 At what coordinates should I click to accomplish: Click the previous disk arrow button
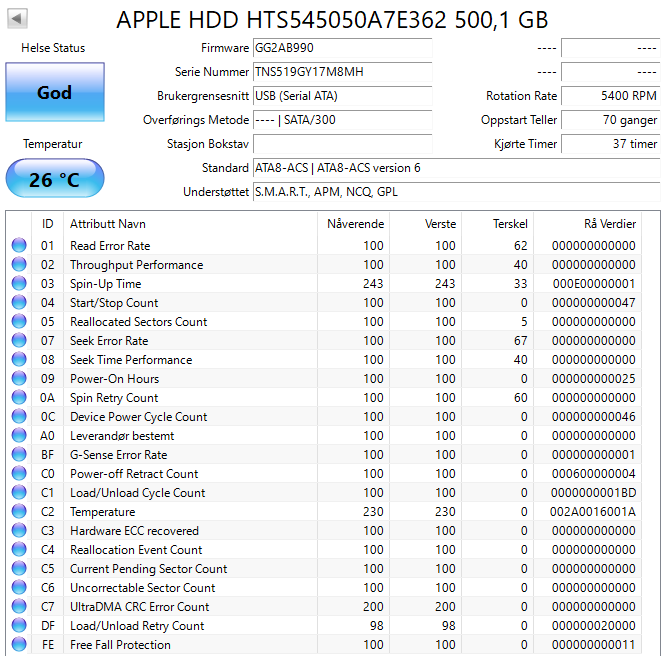point(18,19)
